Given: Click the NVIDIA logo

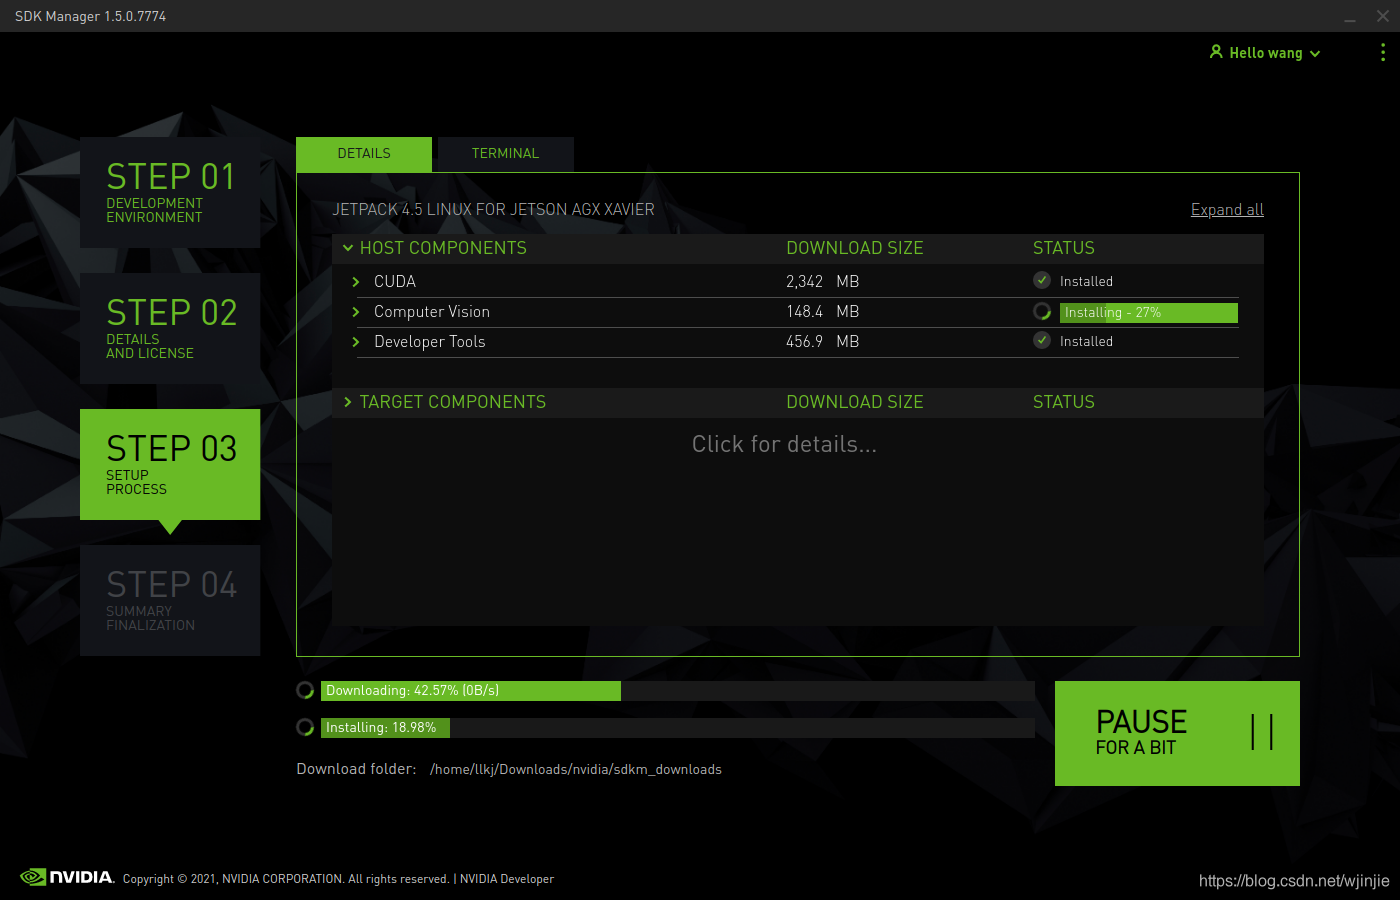Looking at the screenshot, I should tap(67, 877).
